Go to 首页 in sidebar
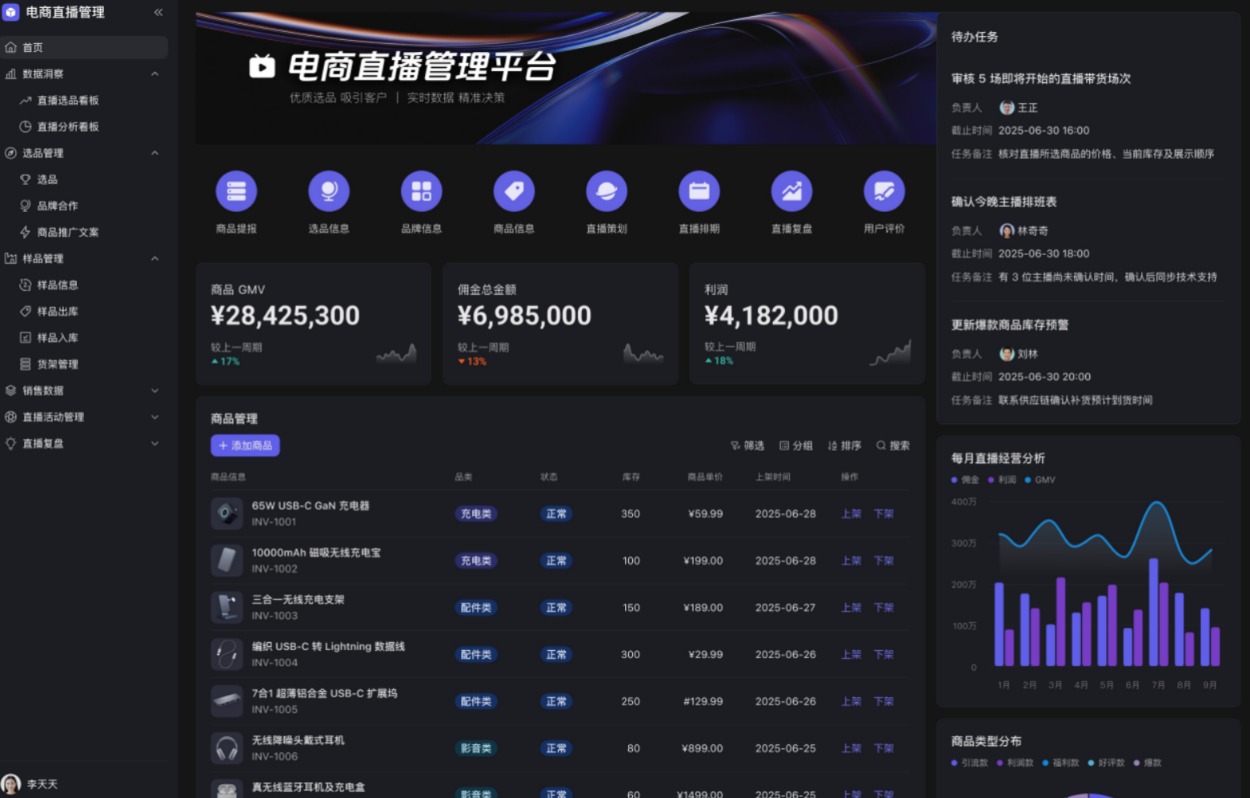This screenshot has width=1250, height=798. (84, 47)
